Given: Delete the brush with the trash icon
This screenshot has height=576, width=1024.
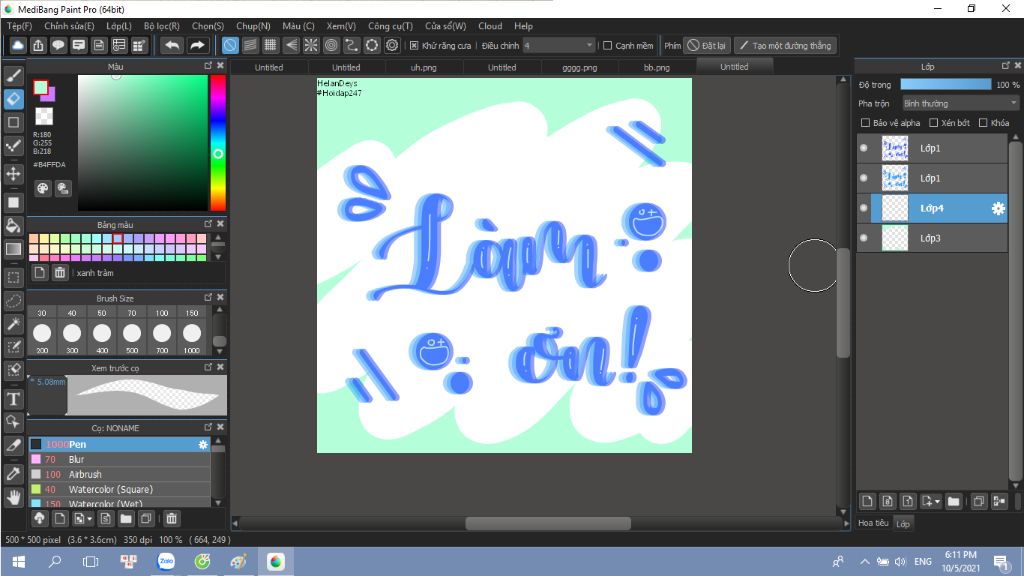Looking at the screenshot, I should (x=171, y=519).
